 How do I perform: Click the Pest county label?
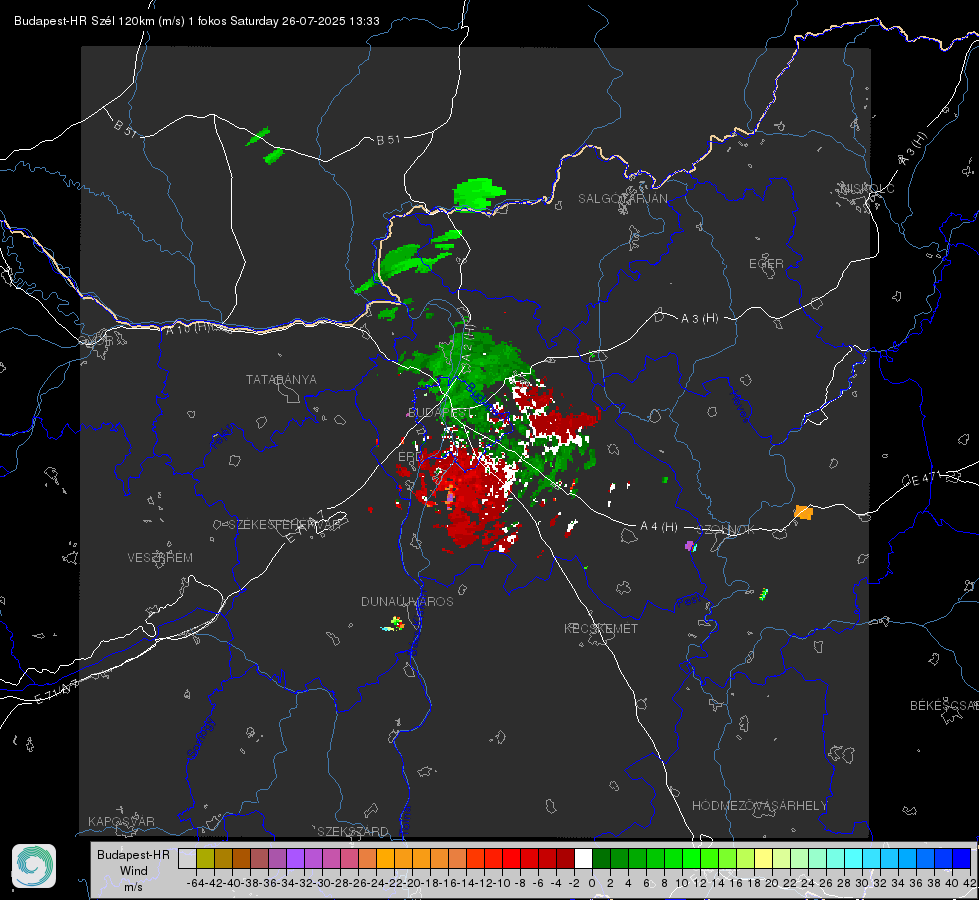click(x=688, y=601)
